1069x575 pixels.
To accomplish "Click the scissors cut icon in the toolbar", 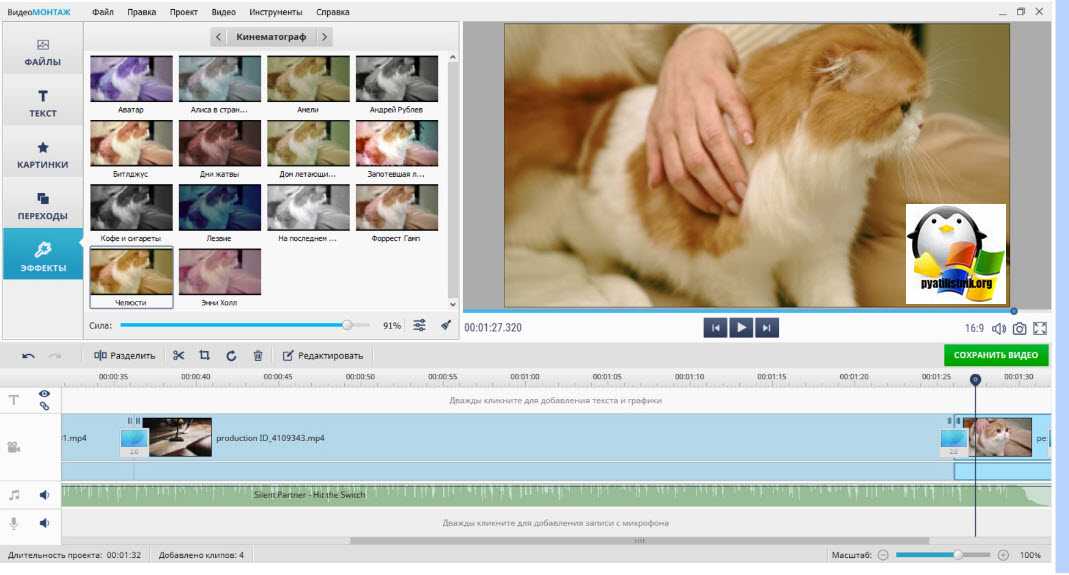I will pos(178,355).
